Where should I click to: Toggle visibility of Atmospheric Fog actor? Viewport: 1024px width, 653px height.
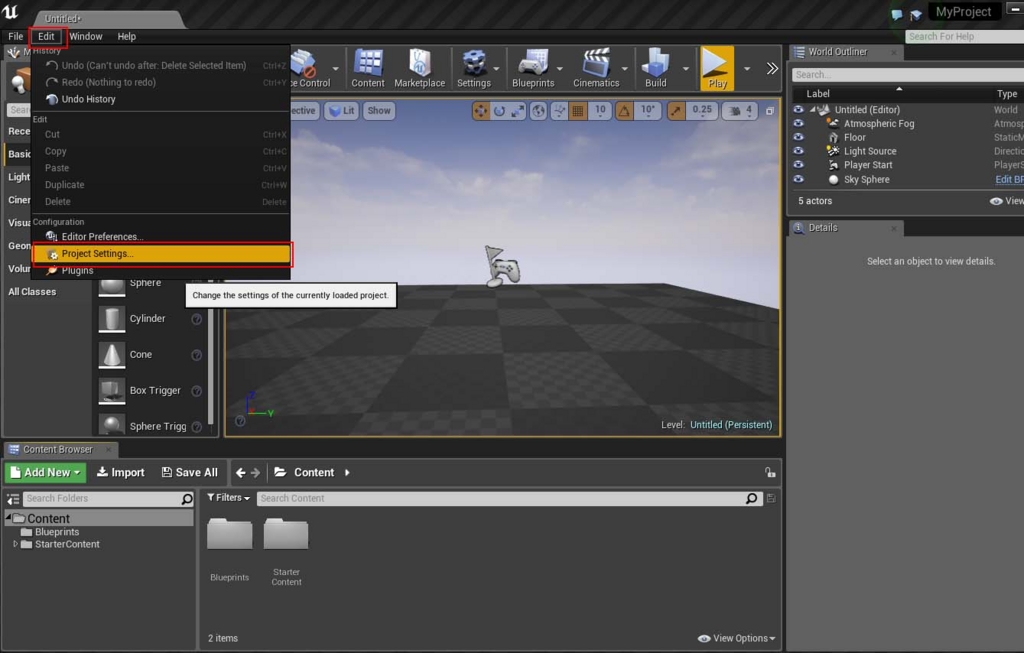click(798, 123)
